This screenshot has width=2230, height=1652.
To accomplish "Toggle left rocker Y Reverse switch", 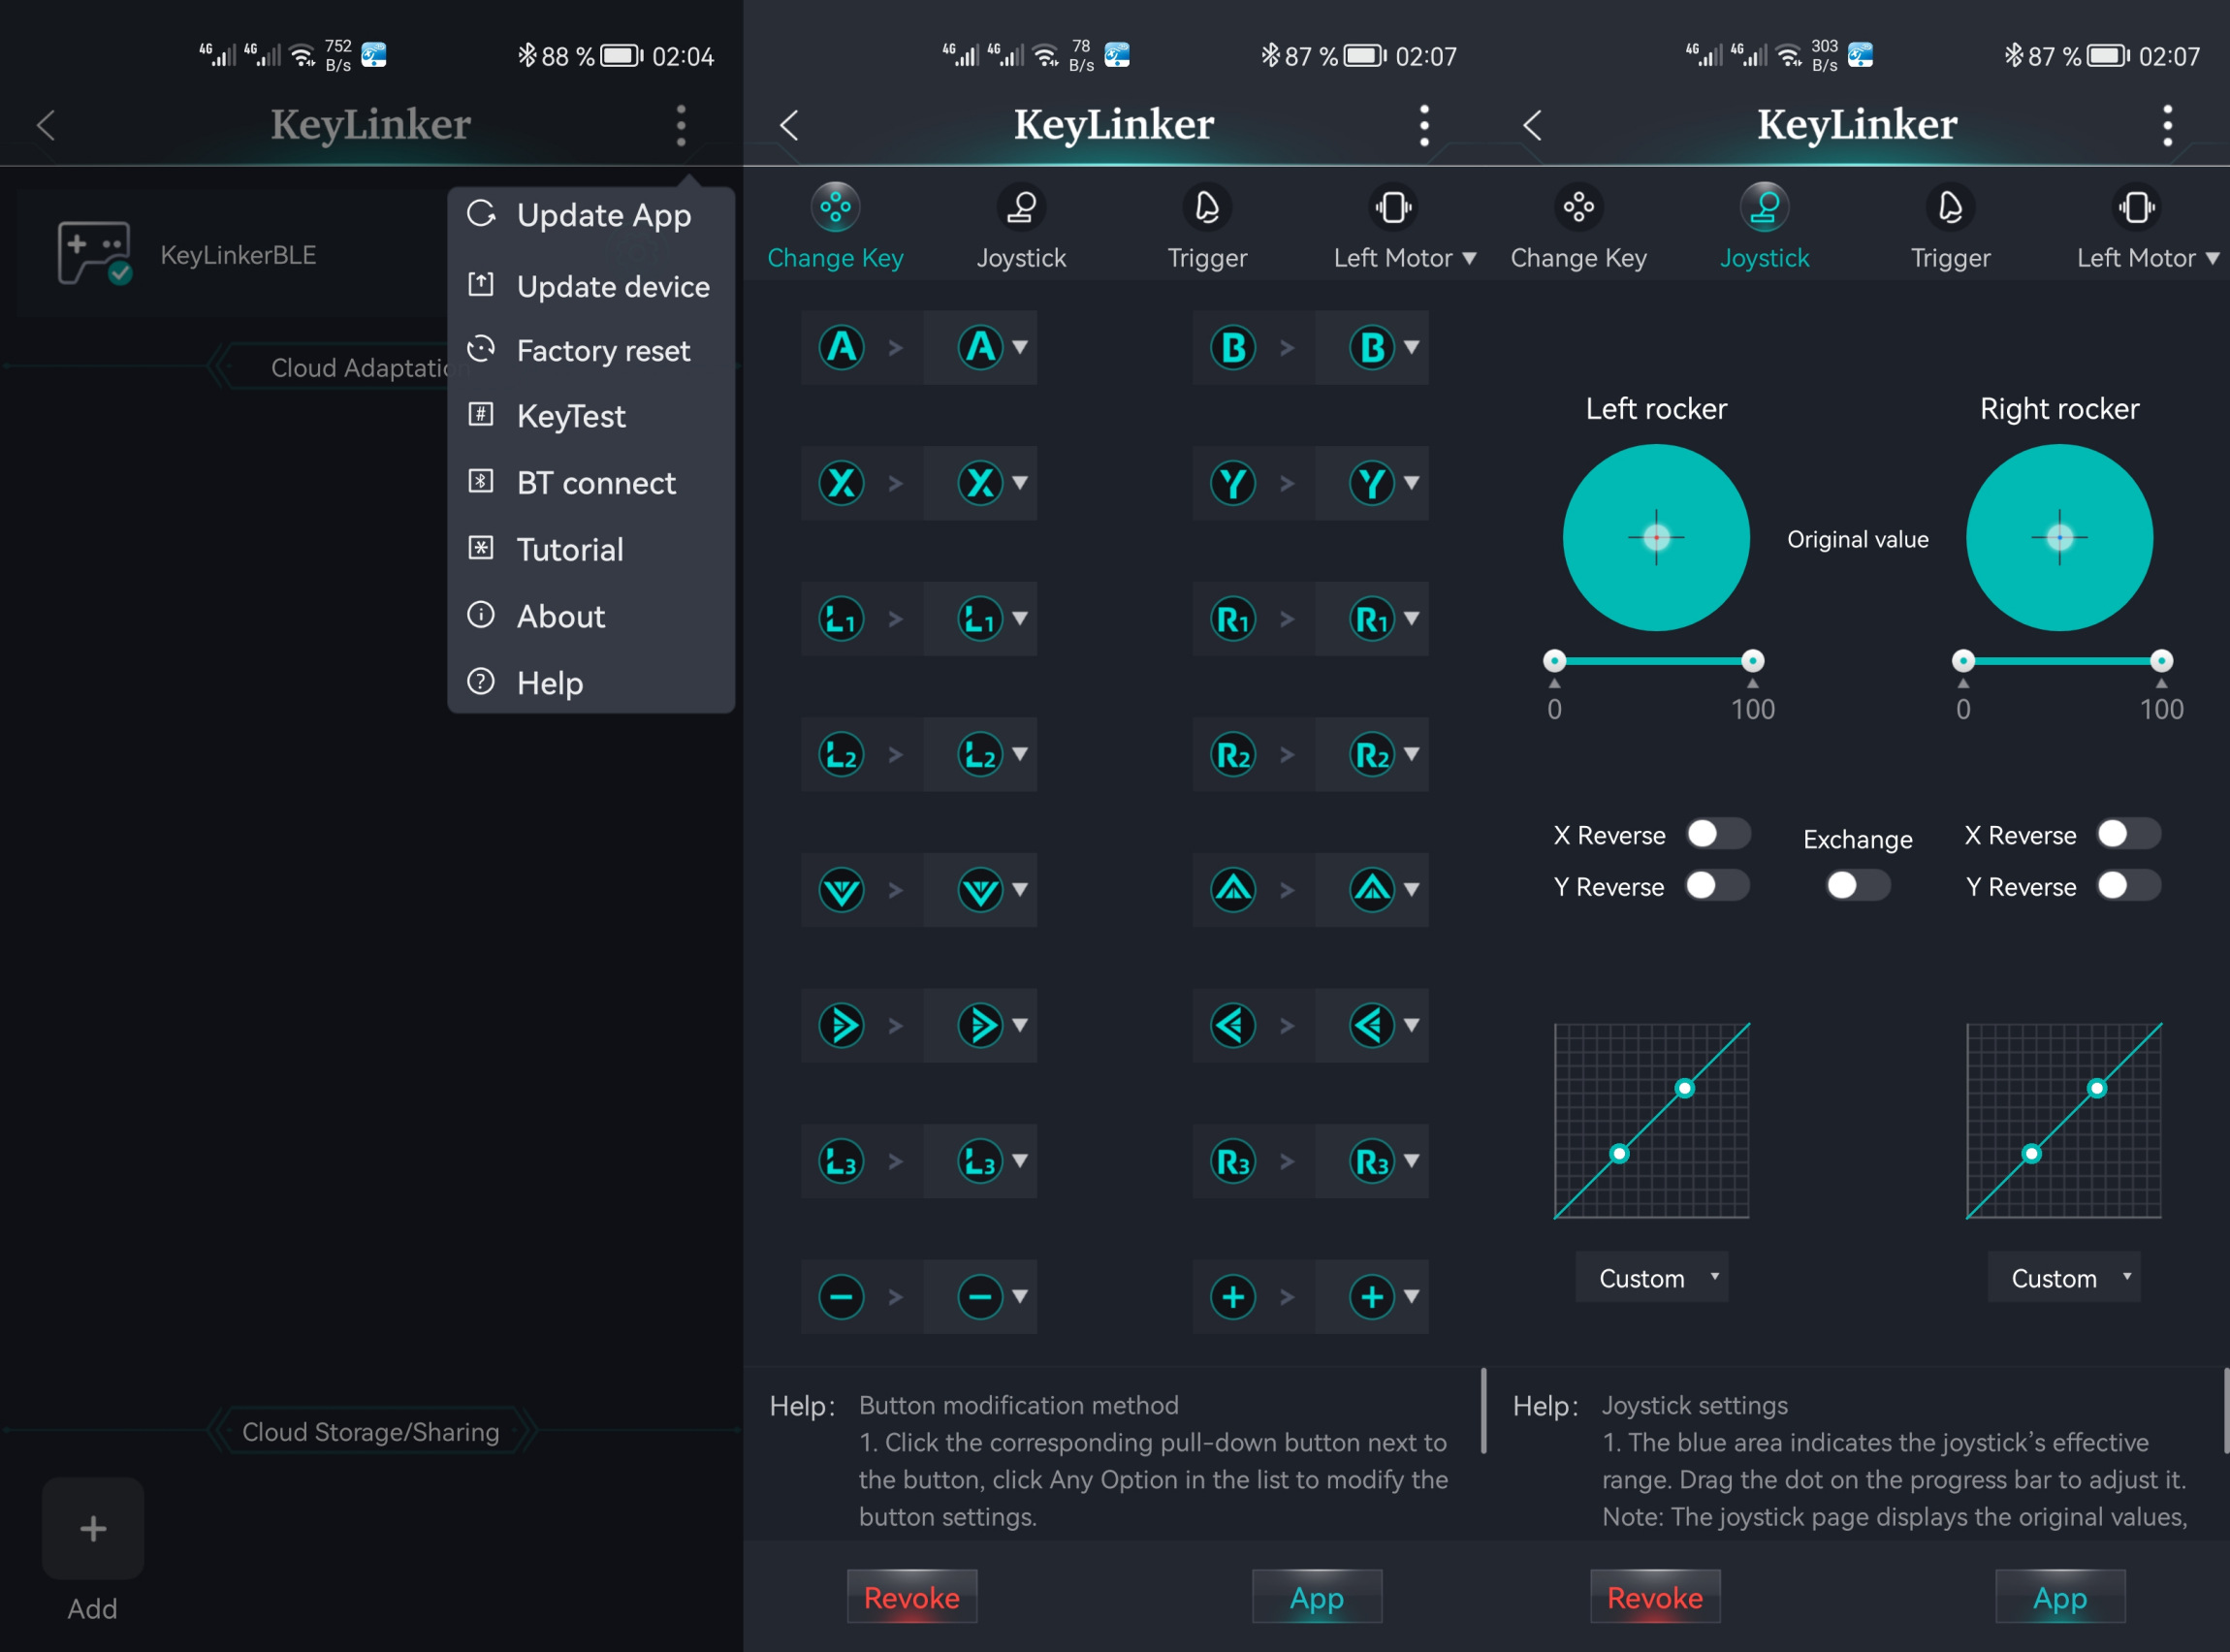I will coord(1717,885).
